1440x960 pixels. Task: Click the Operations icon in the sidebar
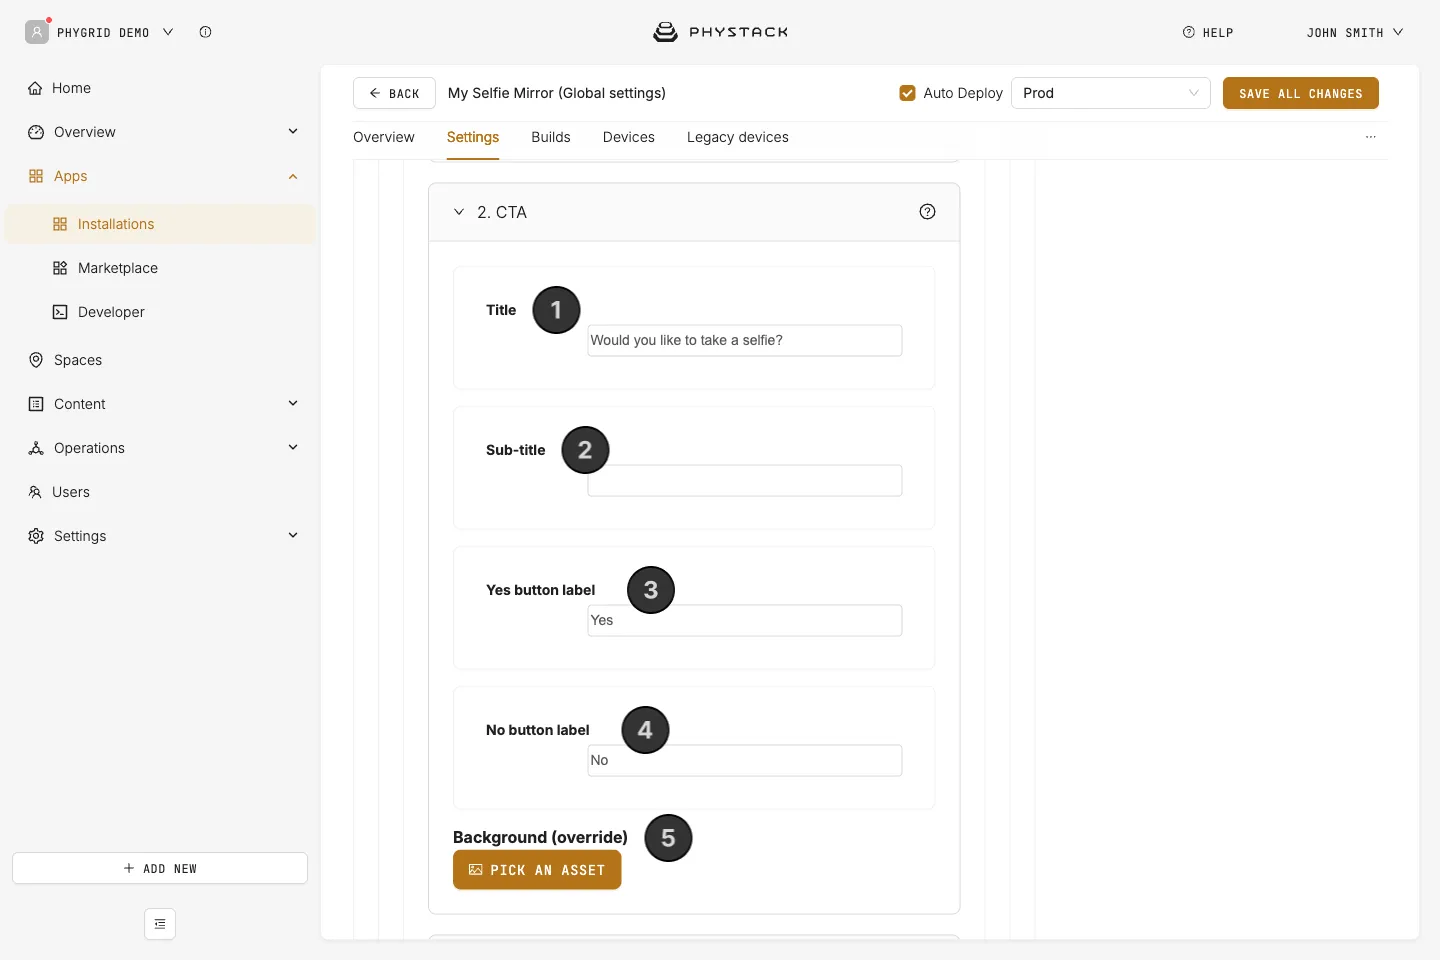coord(36,448)
